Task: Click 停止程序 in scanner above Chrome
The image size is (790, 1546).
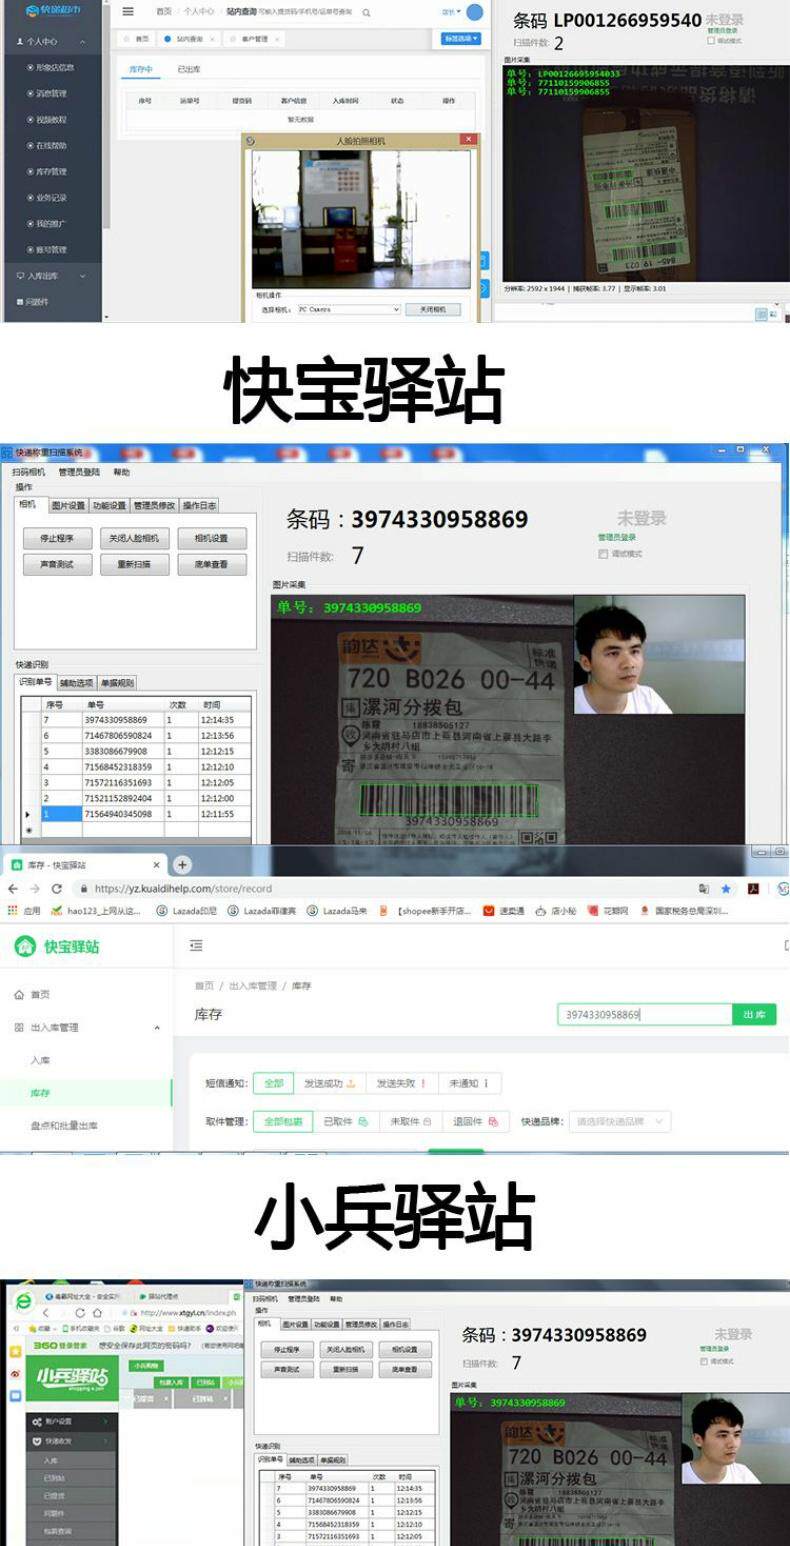Action: (57, 538)
